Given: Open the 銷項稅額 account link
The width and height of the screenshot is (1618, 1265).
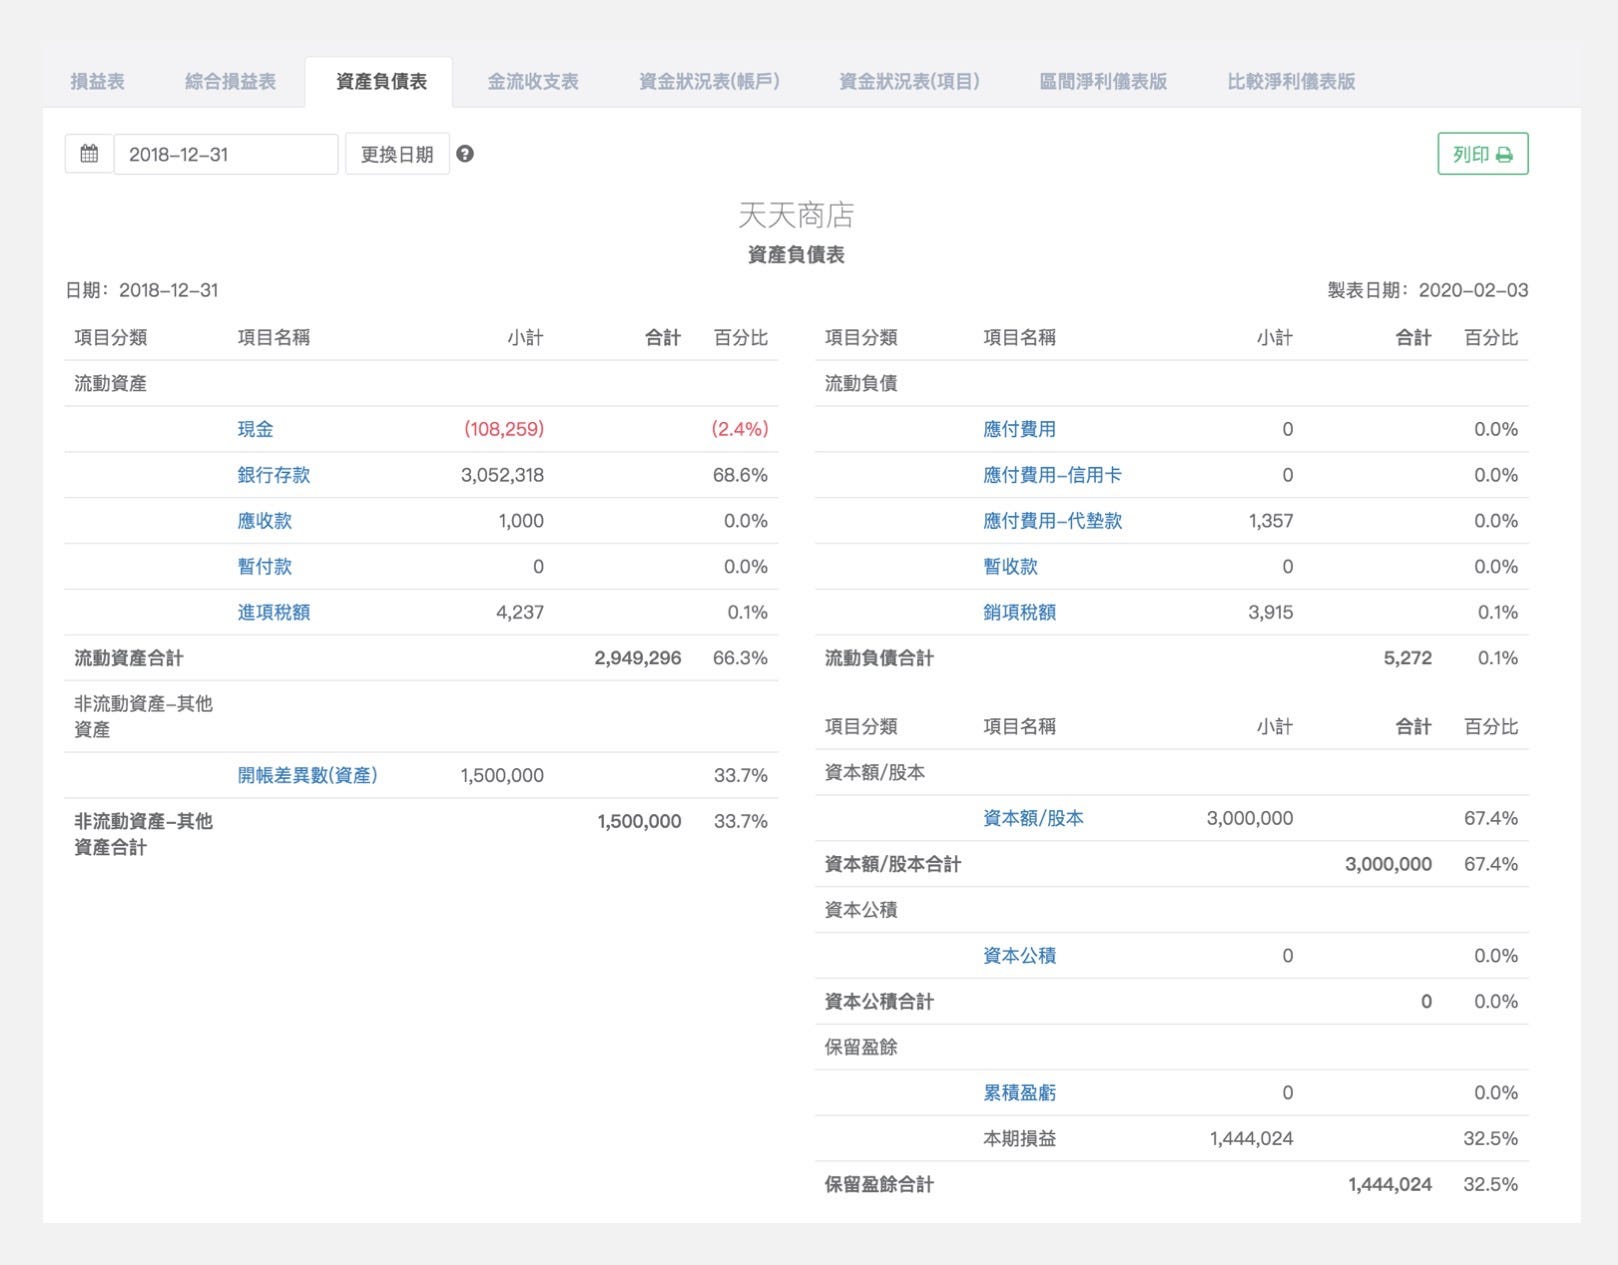Looking at the screenshot, I should pyautogui.click(x=1019, y=612).
